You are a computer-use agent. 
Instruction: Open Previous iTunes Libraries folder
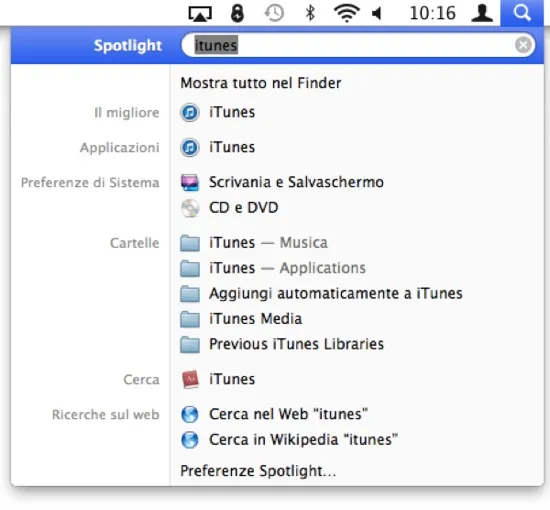[x=296, y=344]
